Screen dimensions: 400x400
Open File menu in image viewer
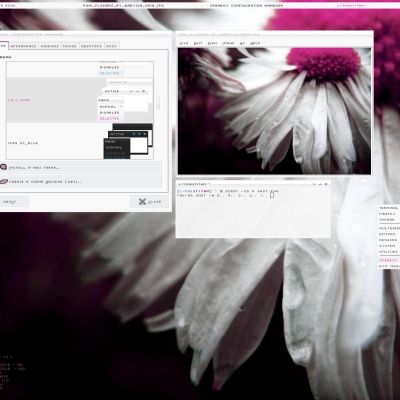(184, 43)
